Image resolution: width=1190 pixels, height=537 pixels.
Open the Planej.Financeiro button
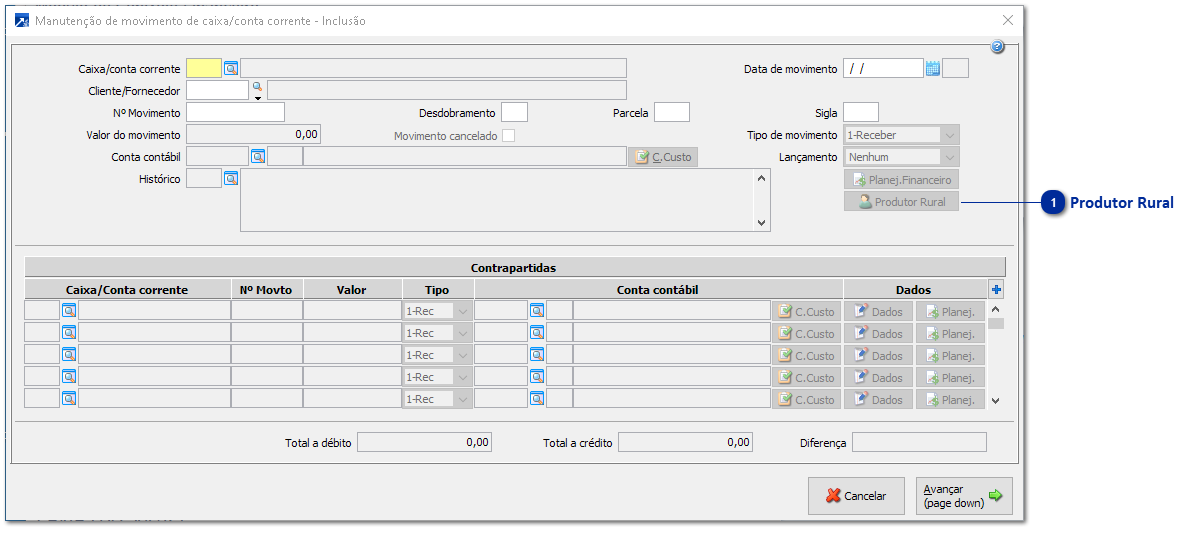tap(901, 180)
